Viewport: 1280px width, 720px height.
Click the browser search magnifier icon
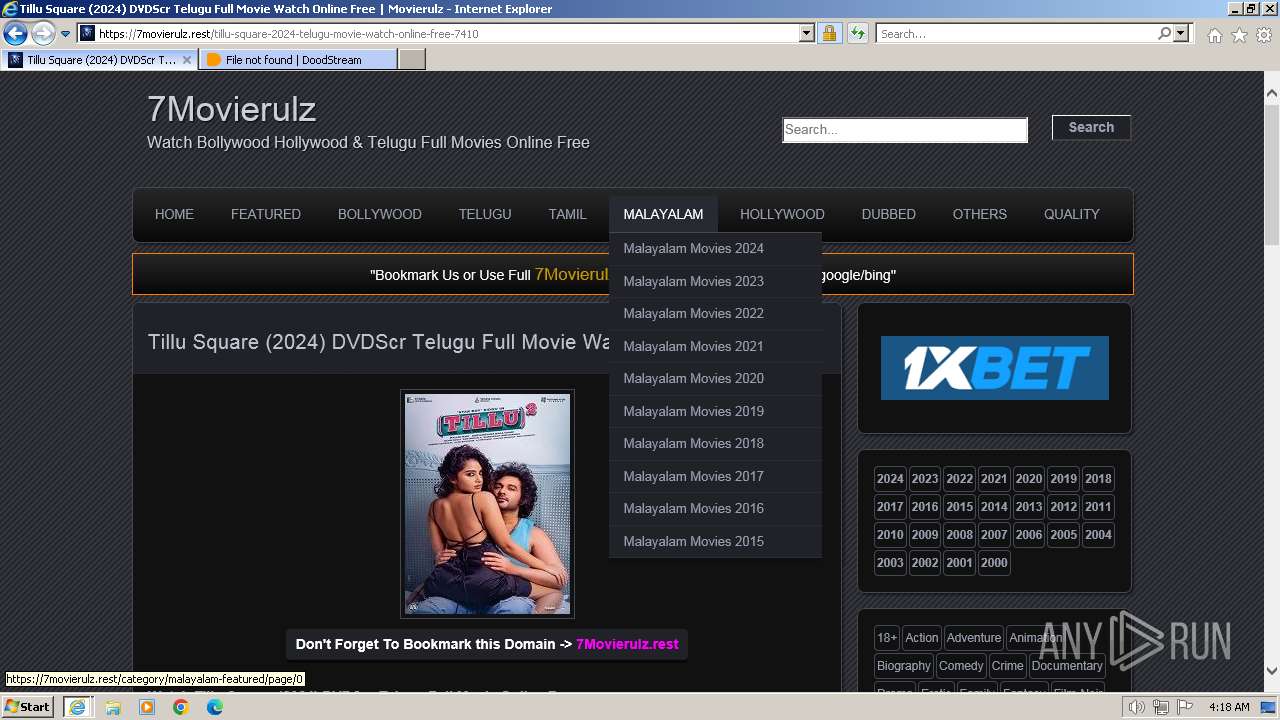click(1164, 33)
